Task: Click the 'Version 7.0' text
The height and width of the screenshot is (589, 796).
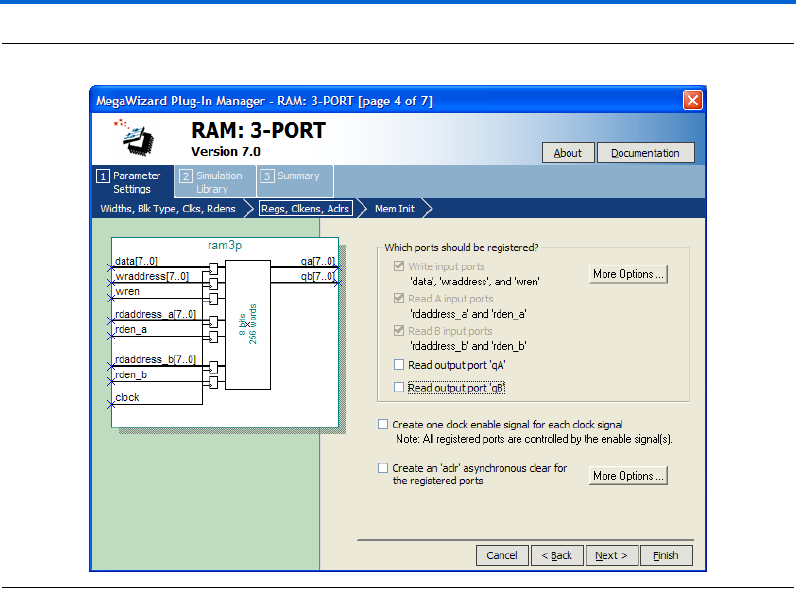Action: (x=226, y=151)
